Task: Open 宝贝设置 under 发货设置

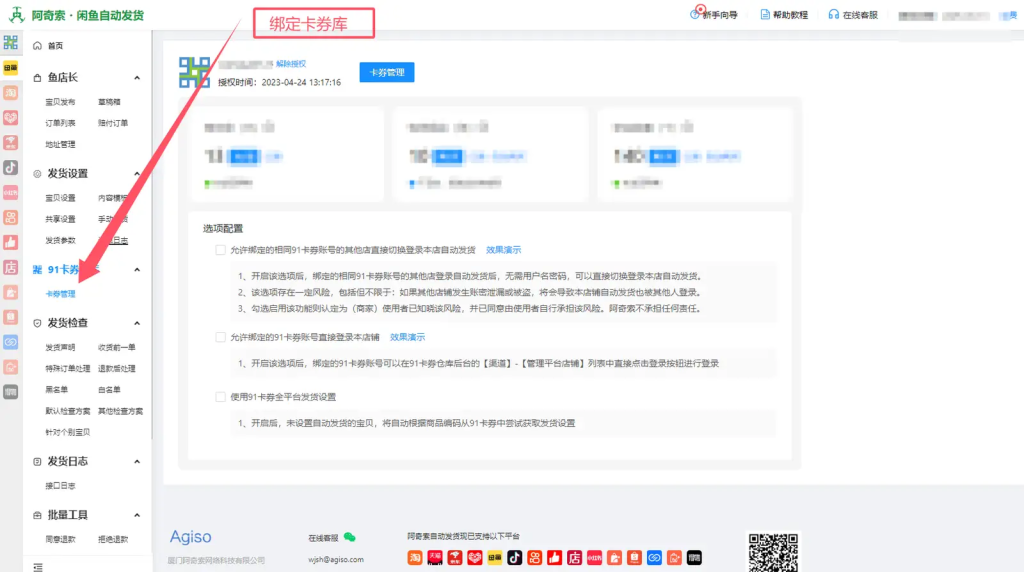Action: pos(60,198)
